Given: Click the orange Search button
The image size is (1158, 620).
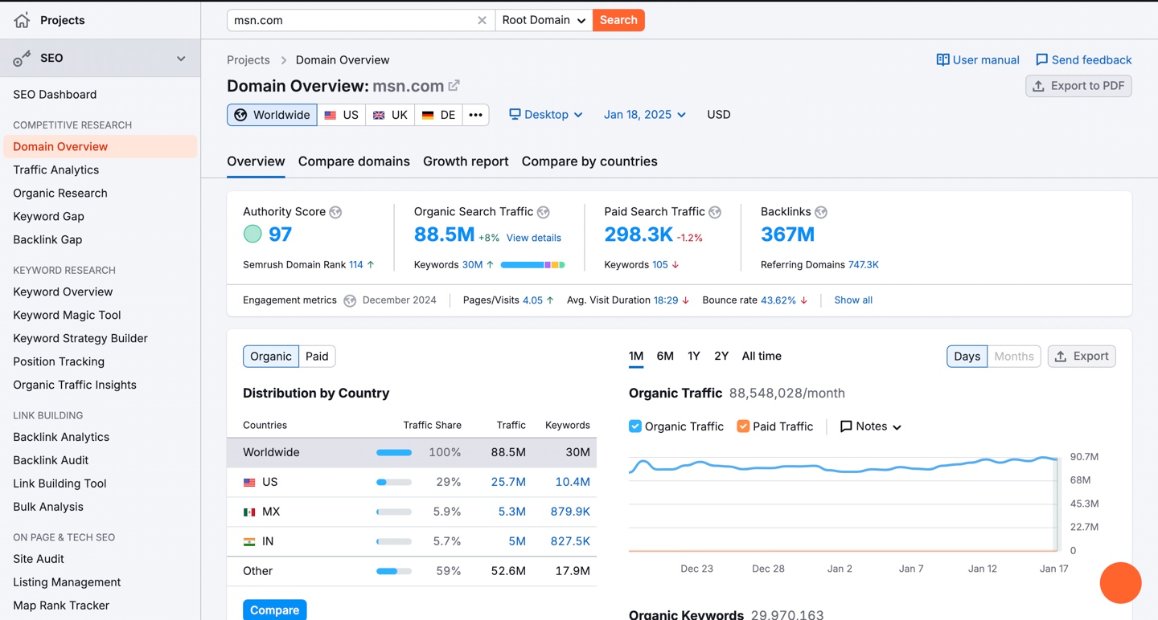Looking at the screenshot, I should tap(618, 20).
